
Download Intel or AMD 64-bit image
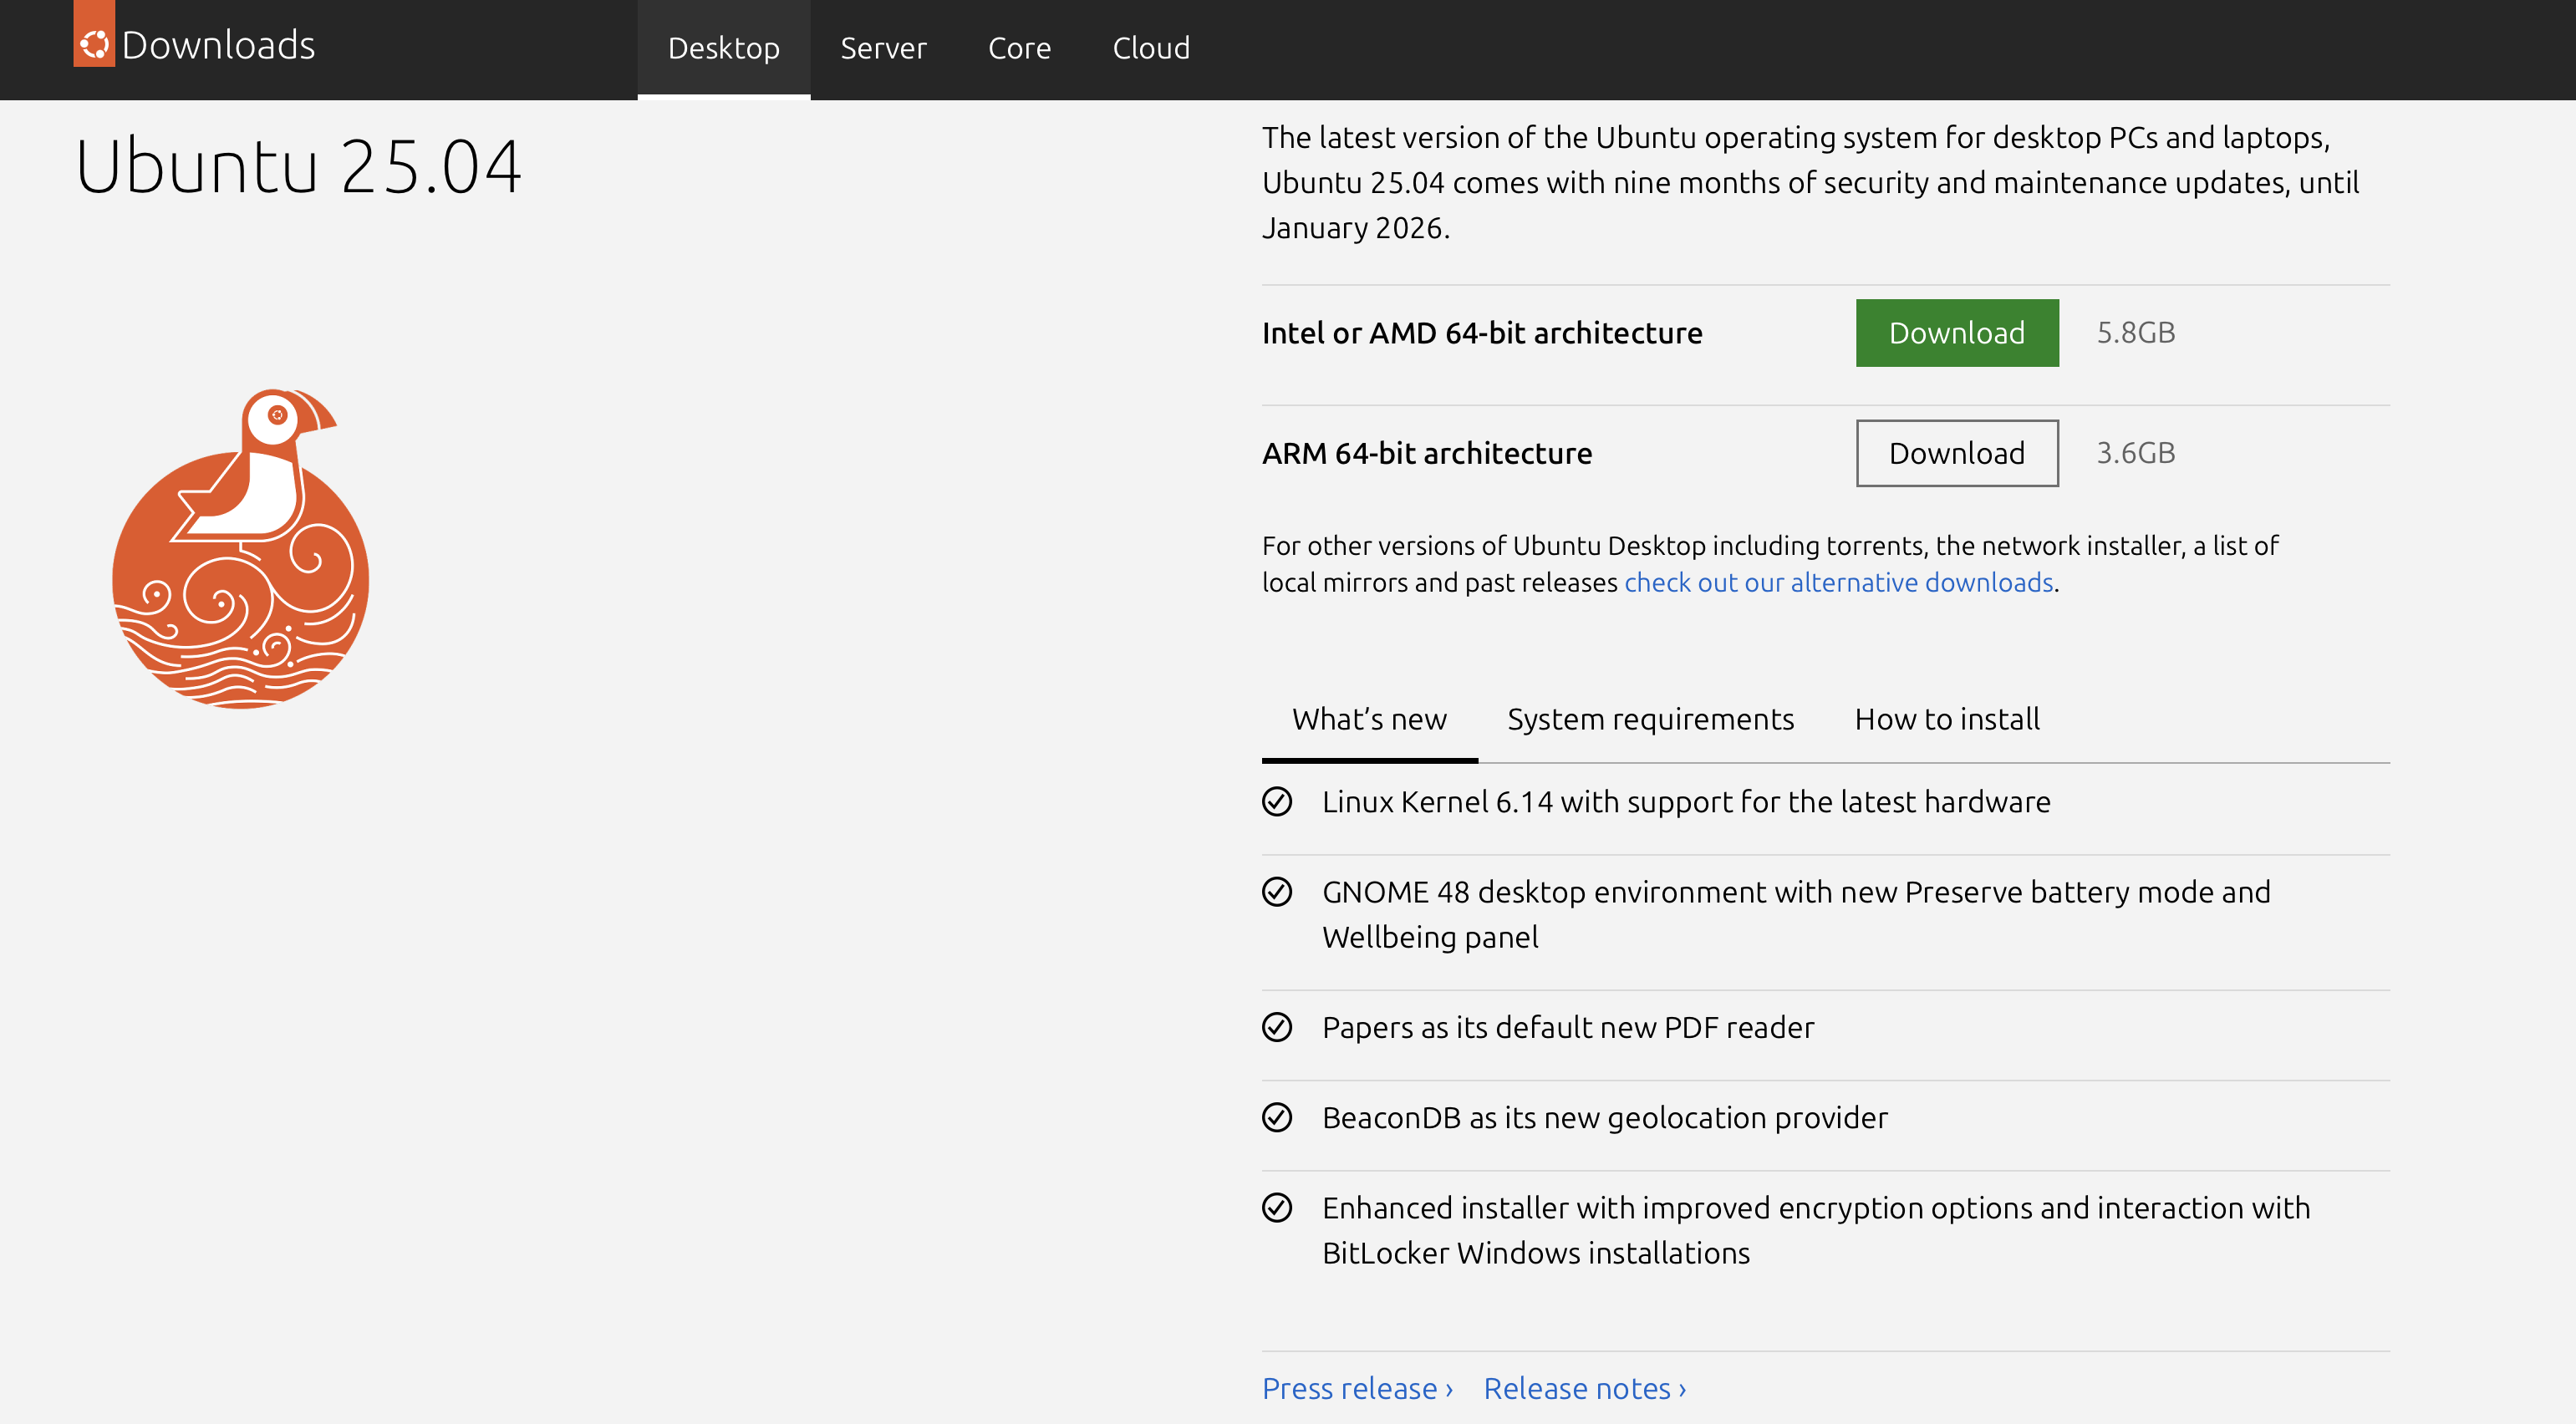tap(1956, 333)
